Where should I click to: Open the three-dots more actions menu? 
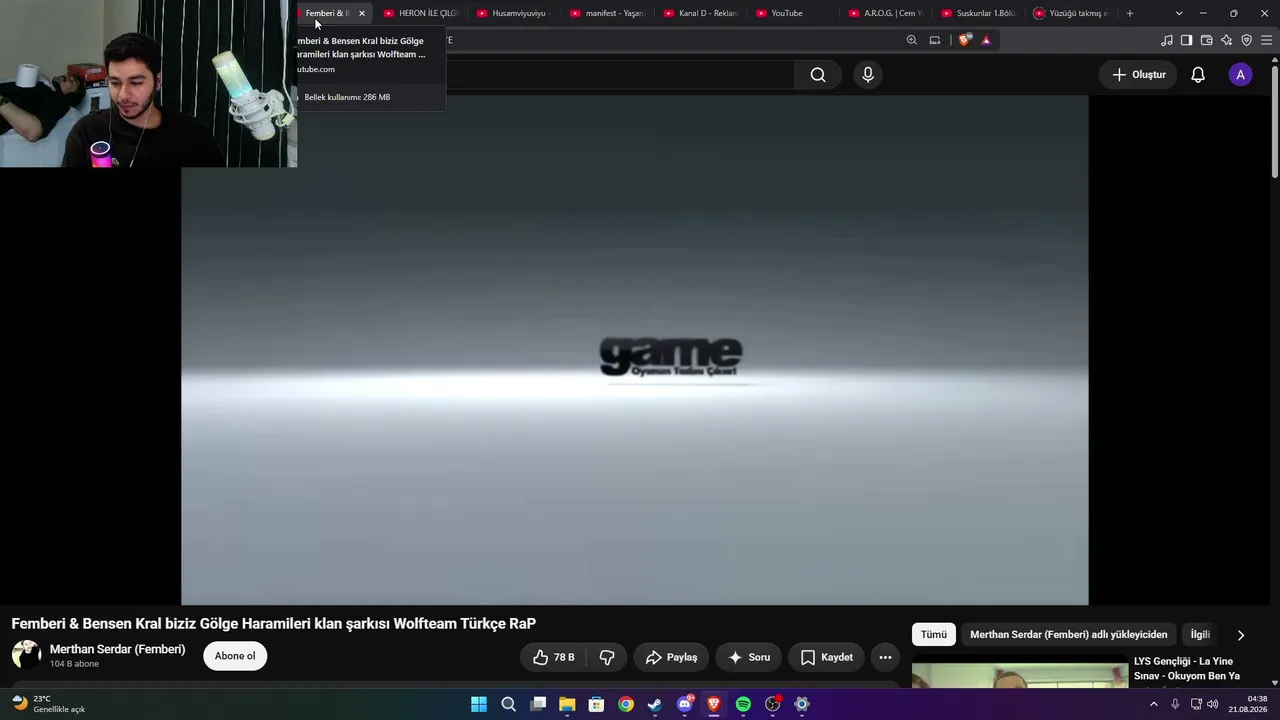pos(885,657)
